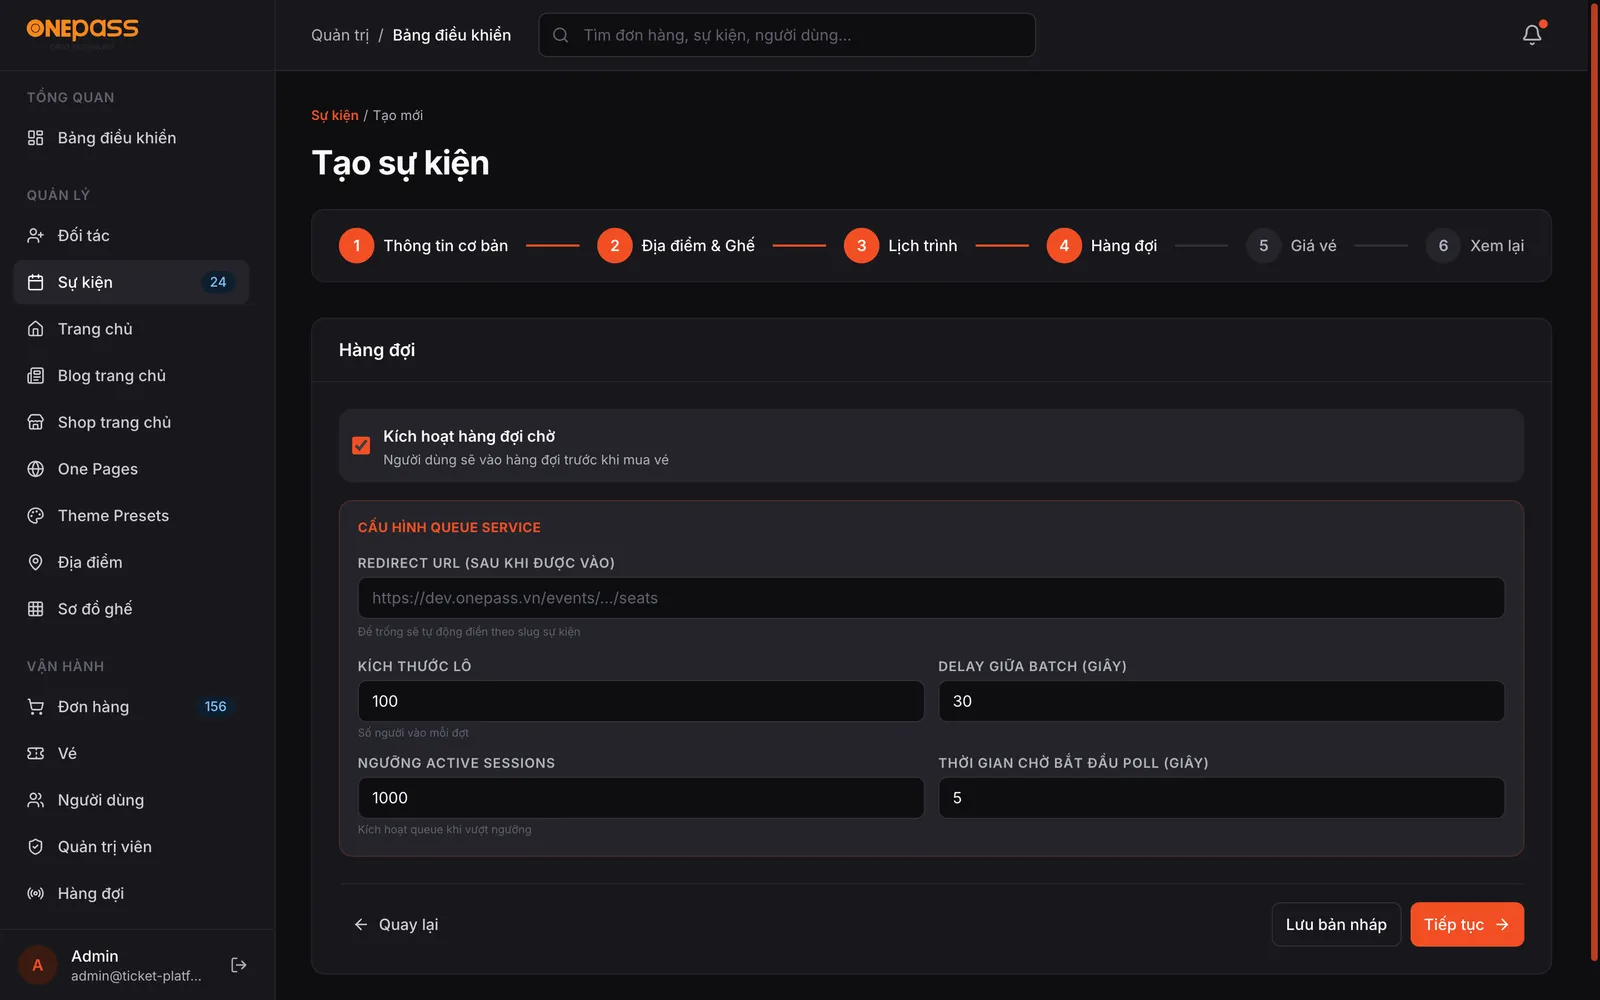The height and width of the screenshot is (1000, 1600).
Task: Click Tiếp tục button
Action: click(x=1467, y=925)
